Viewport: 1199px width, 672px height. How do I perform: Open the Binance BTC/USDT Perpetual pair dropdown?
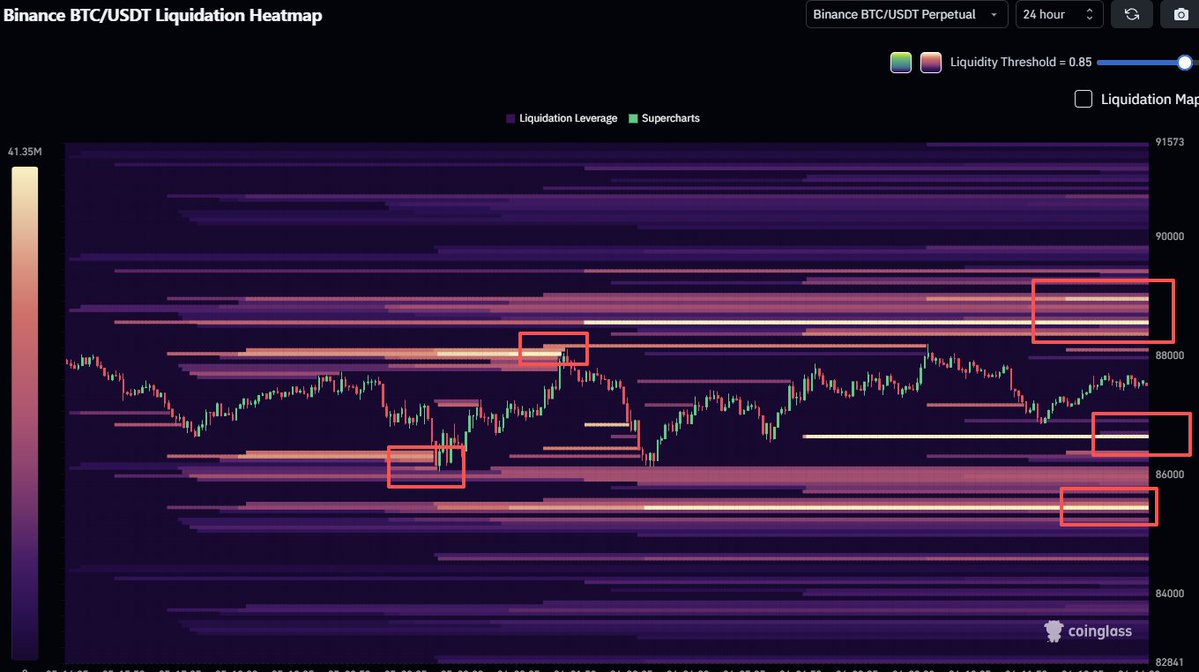point(906,15)
